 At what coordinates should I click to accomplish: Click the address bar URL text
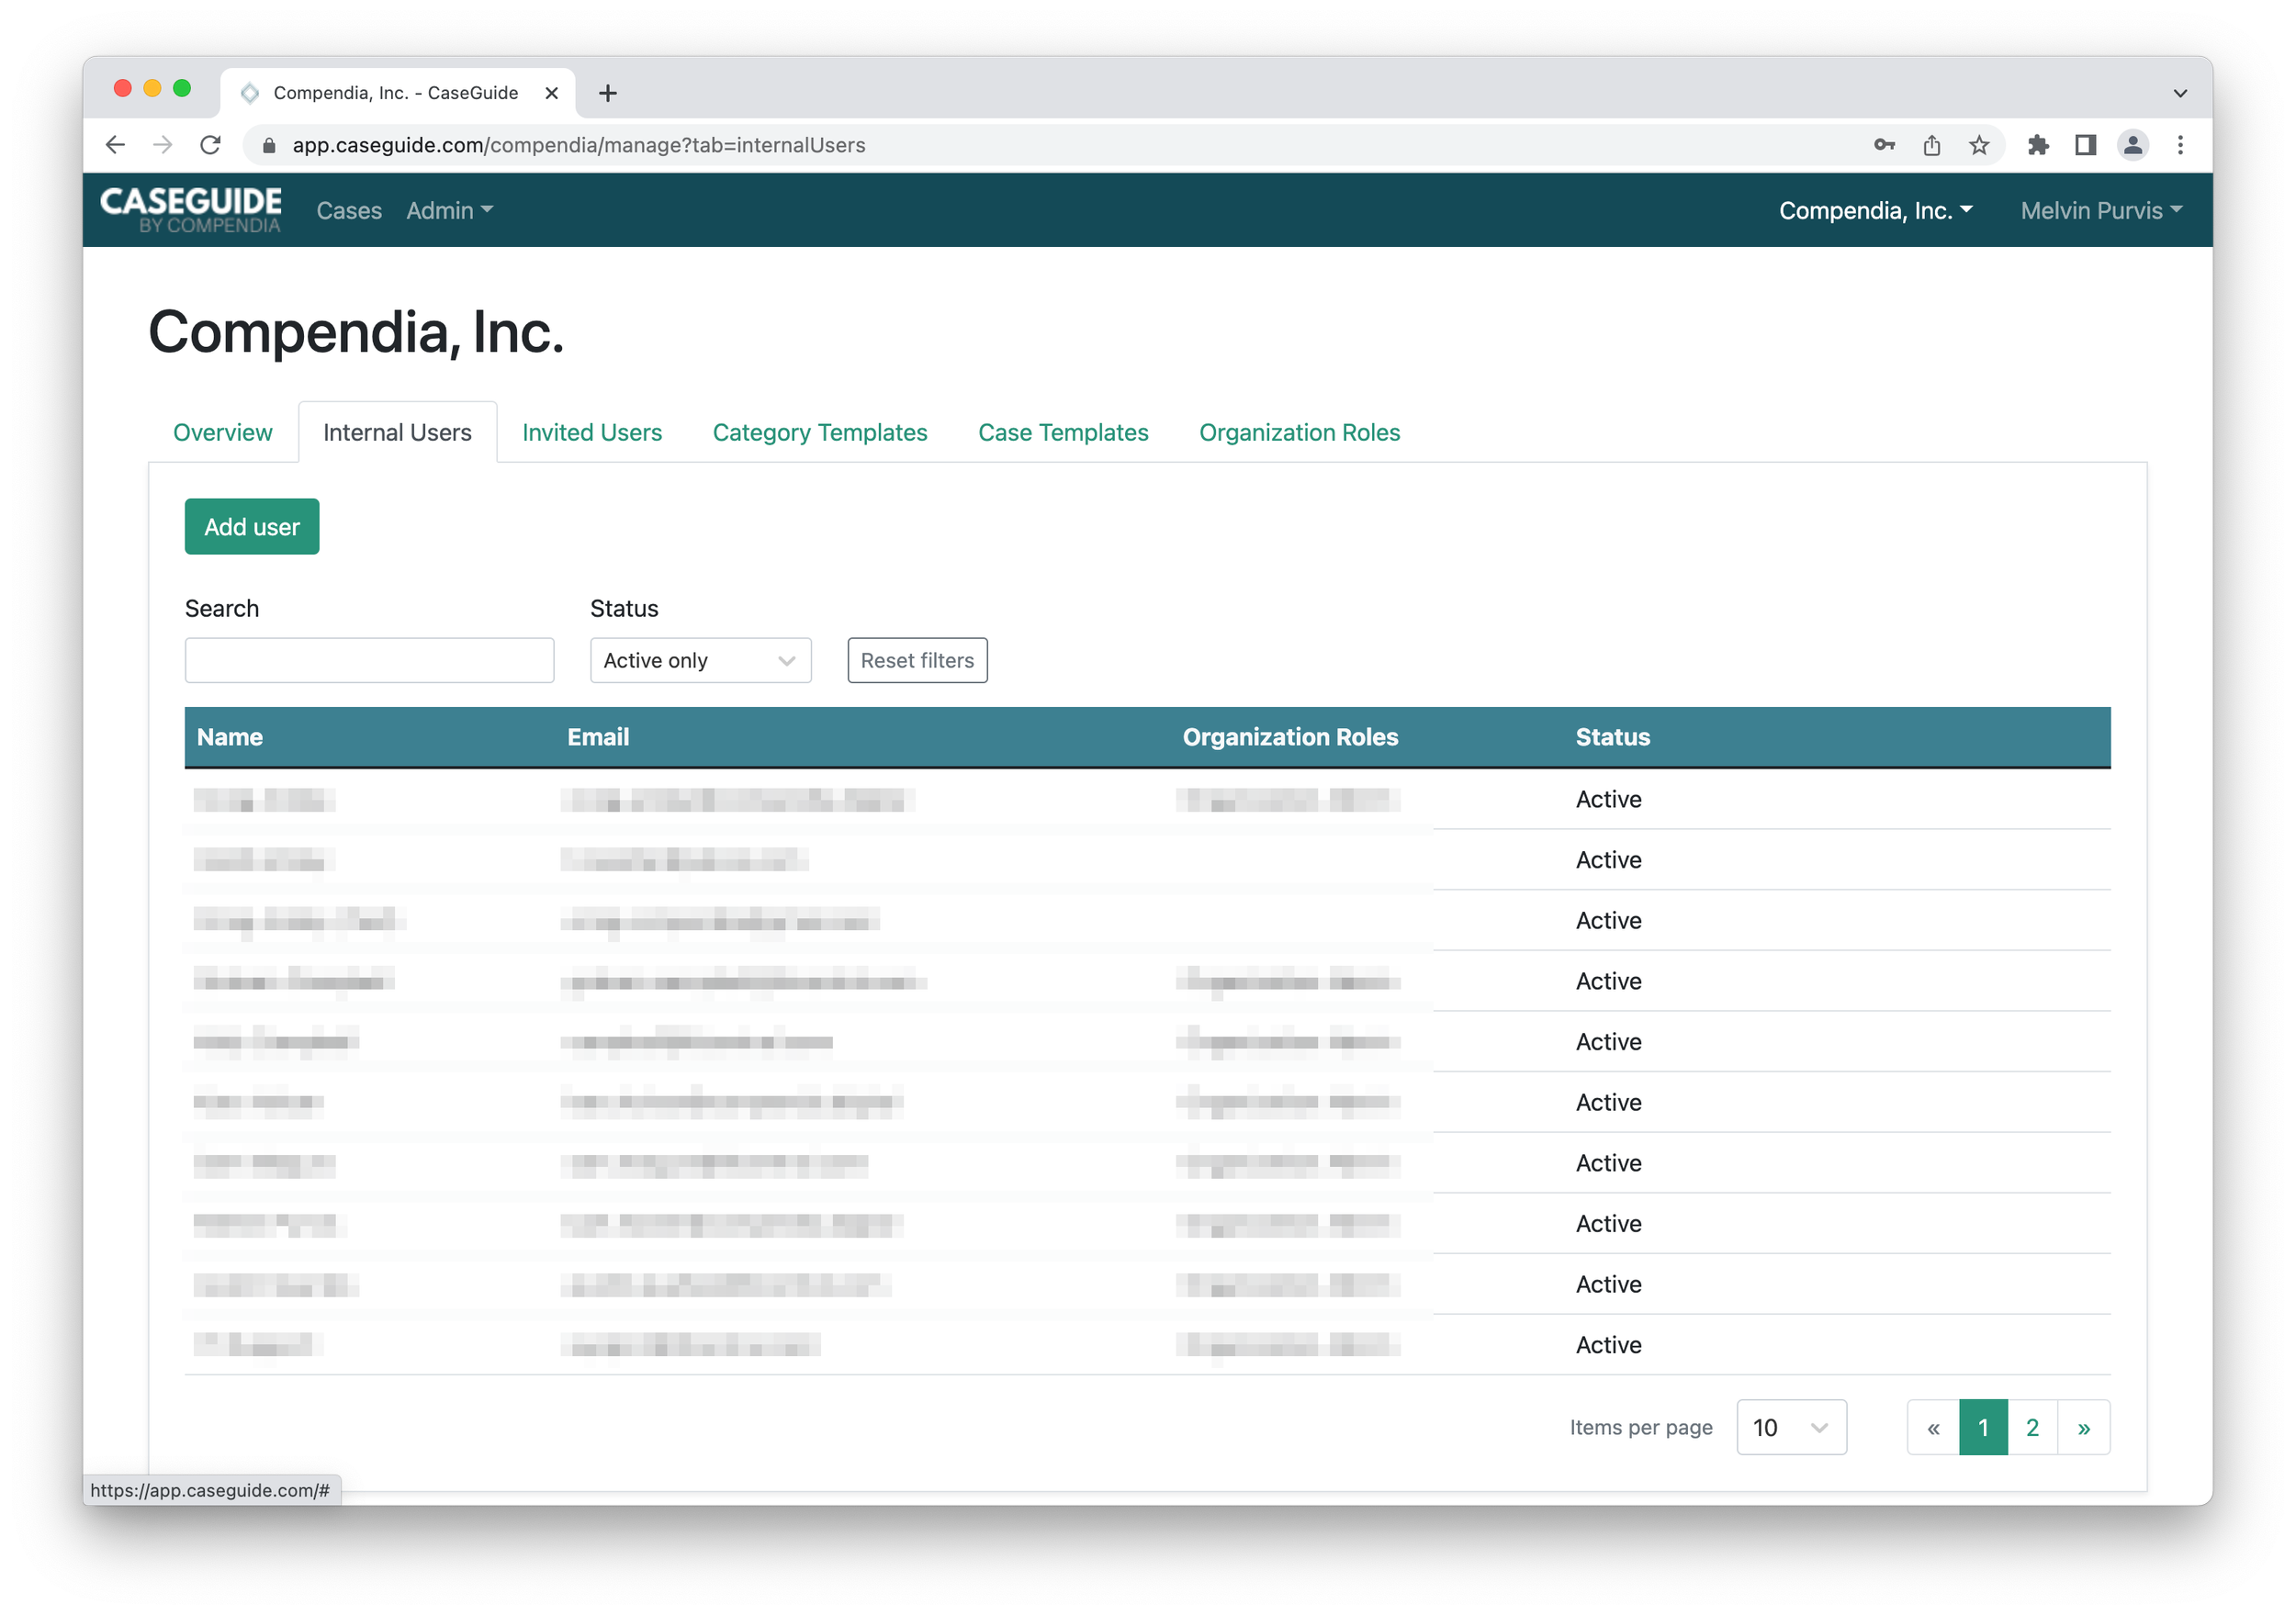pos(579,145)
